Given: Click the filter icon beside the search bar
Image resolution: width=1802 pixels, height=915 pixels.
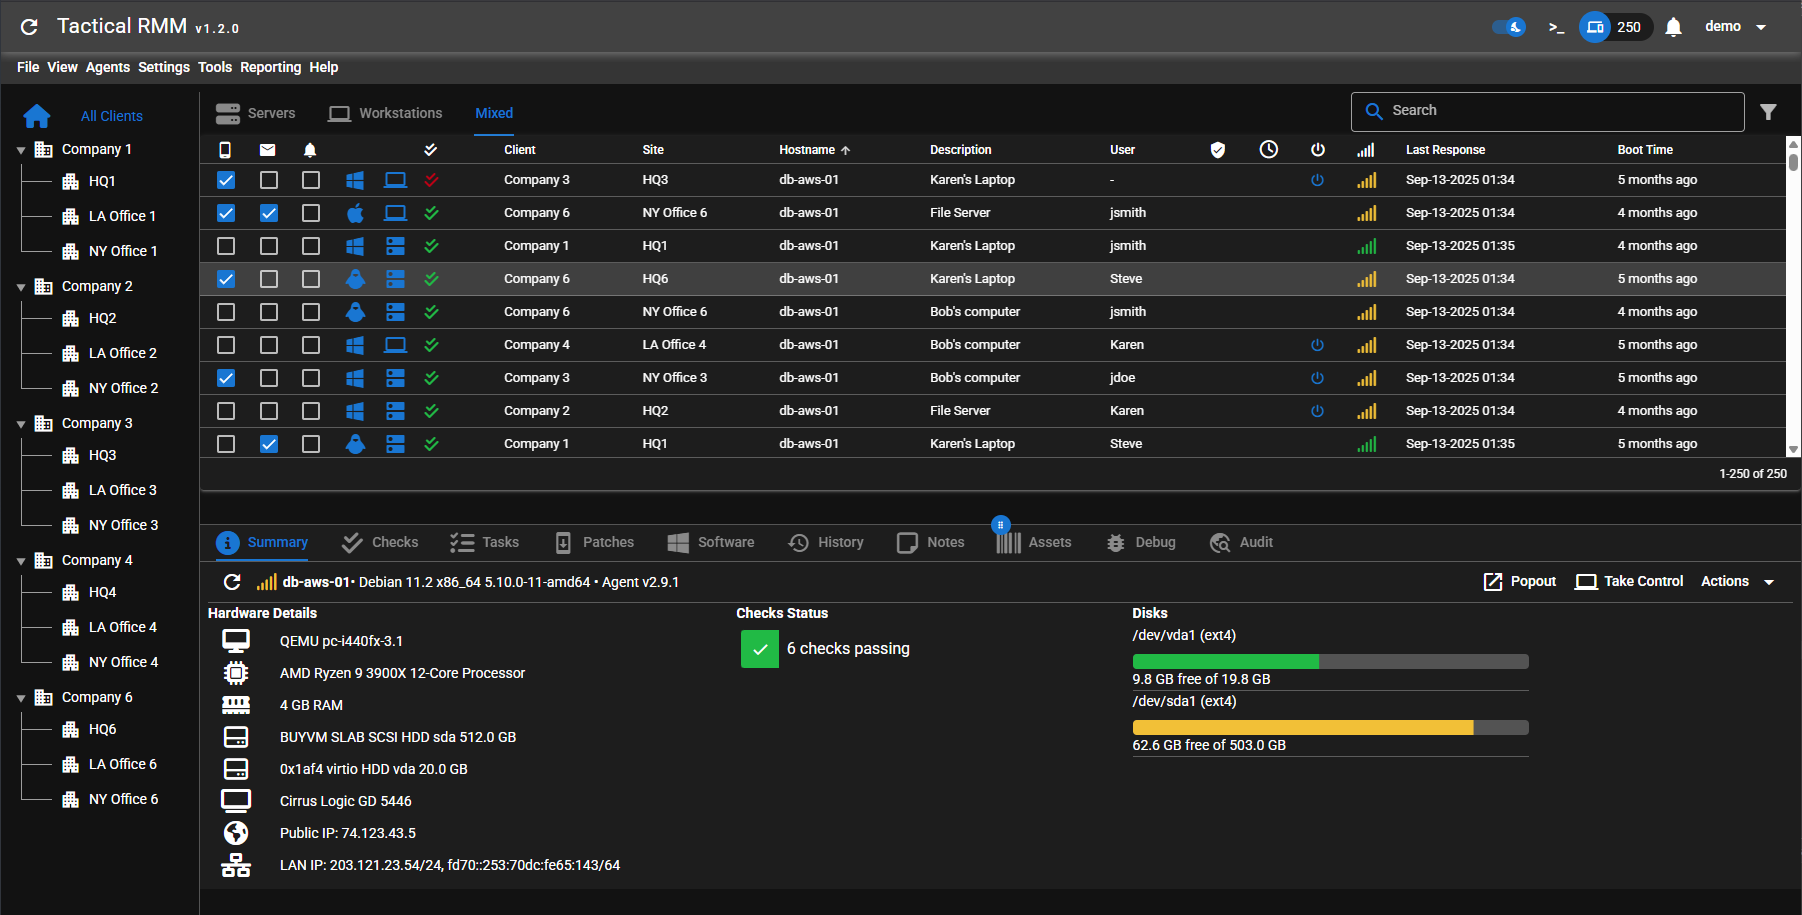Looking at the screenshot, I should pos(1769,111).
